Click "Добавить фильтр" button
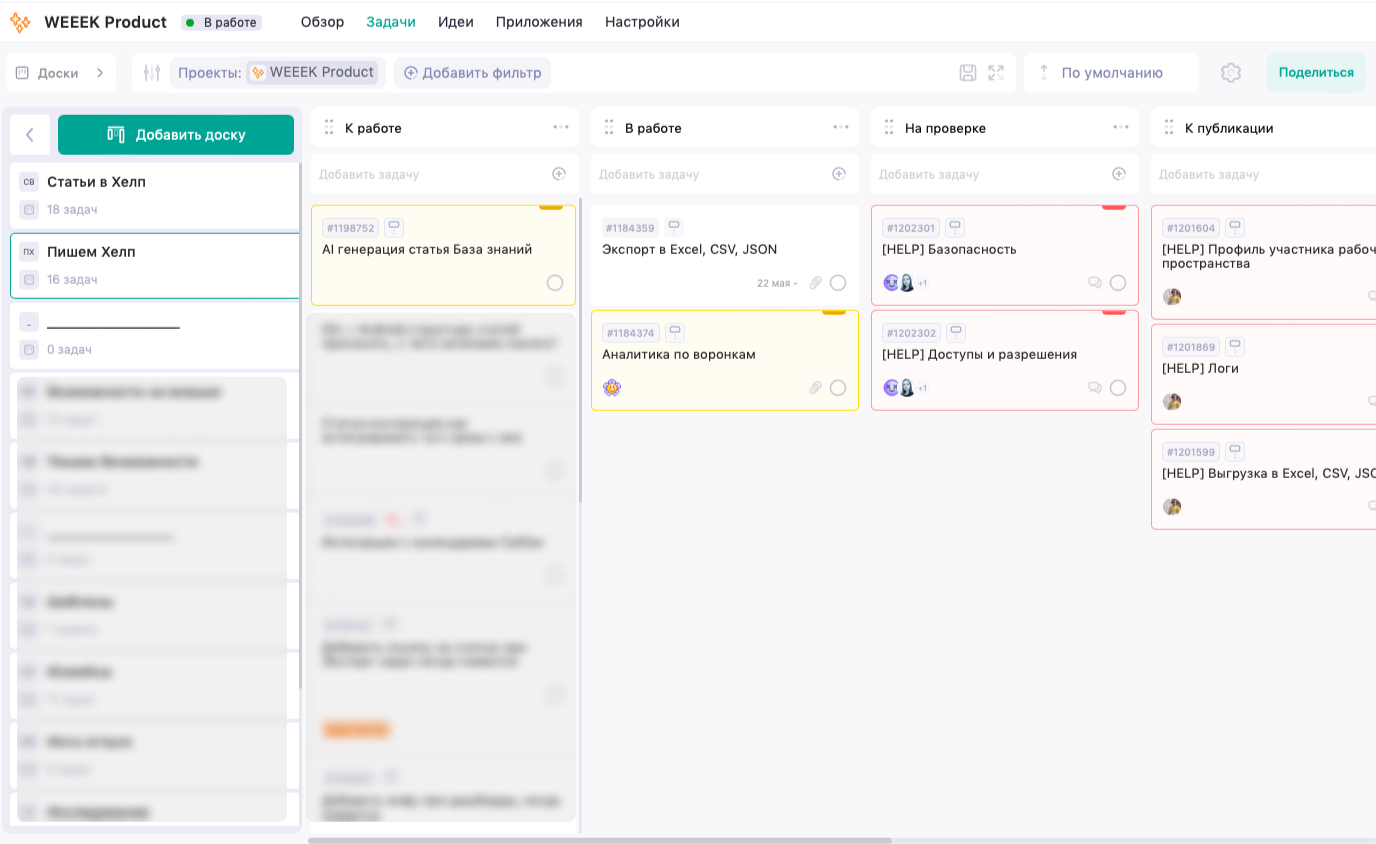1376x844 pixels. (472, 73)
